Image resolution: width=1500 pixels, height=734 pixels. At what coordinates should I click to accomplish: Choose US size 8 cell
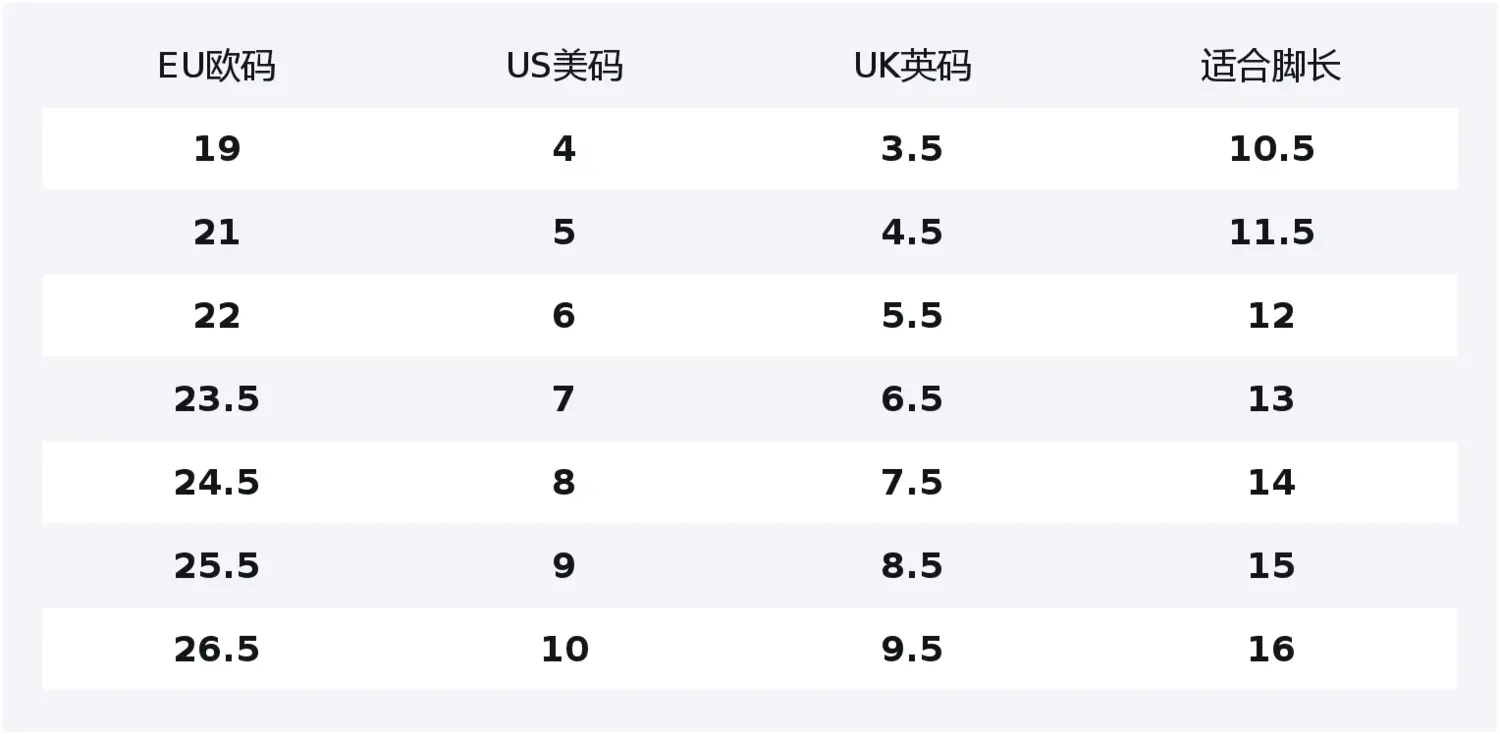pyautogui.click(x=564, y=482)
